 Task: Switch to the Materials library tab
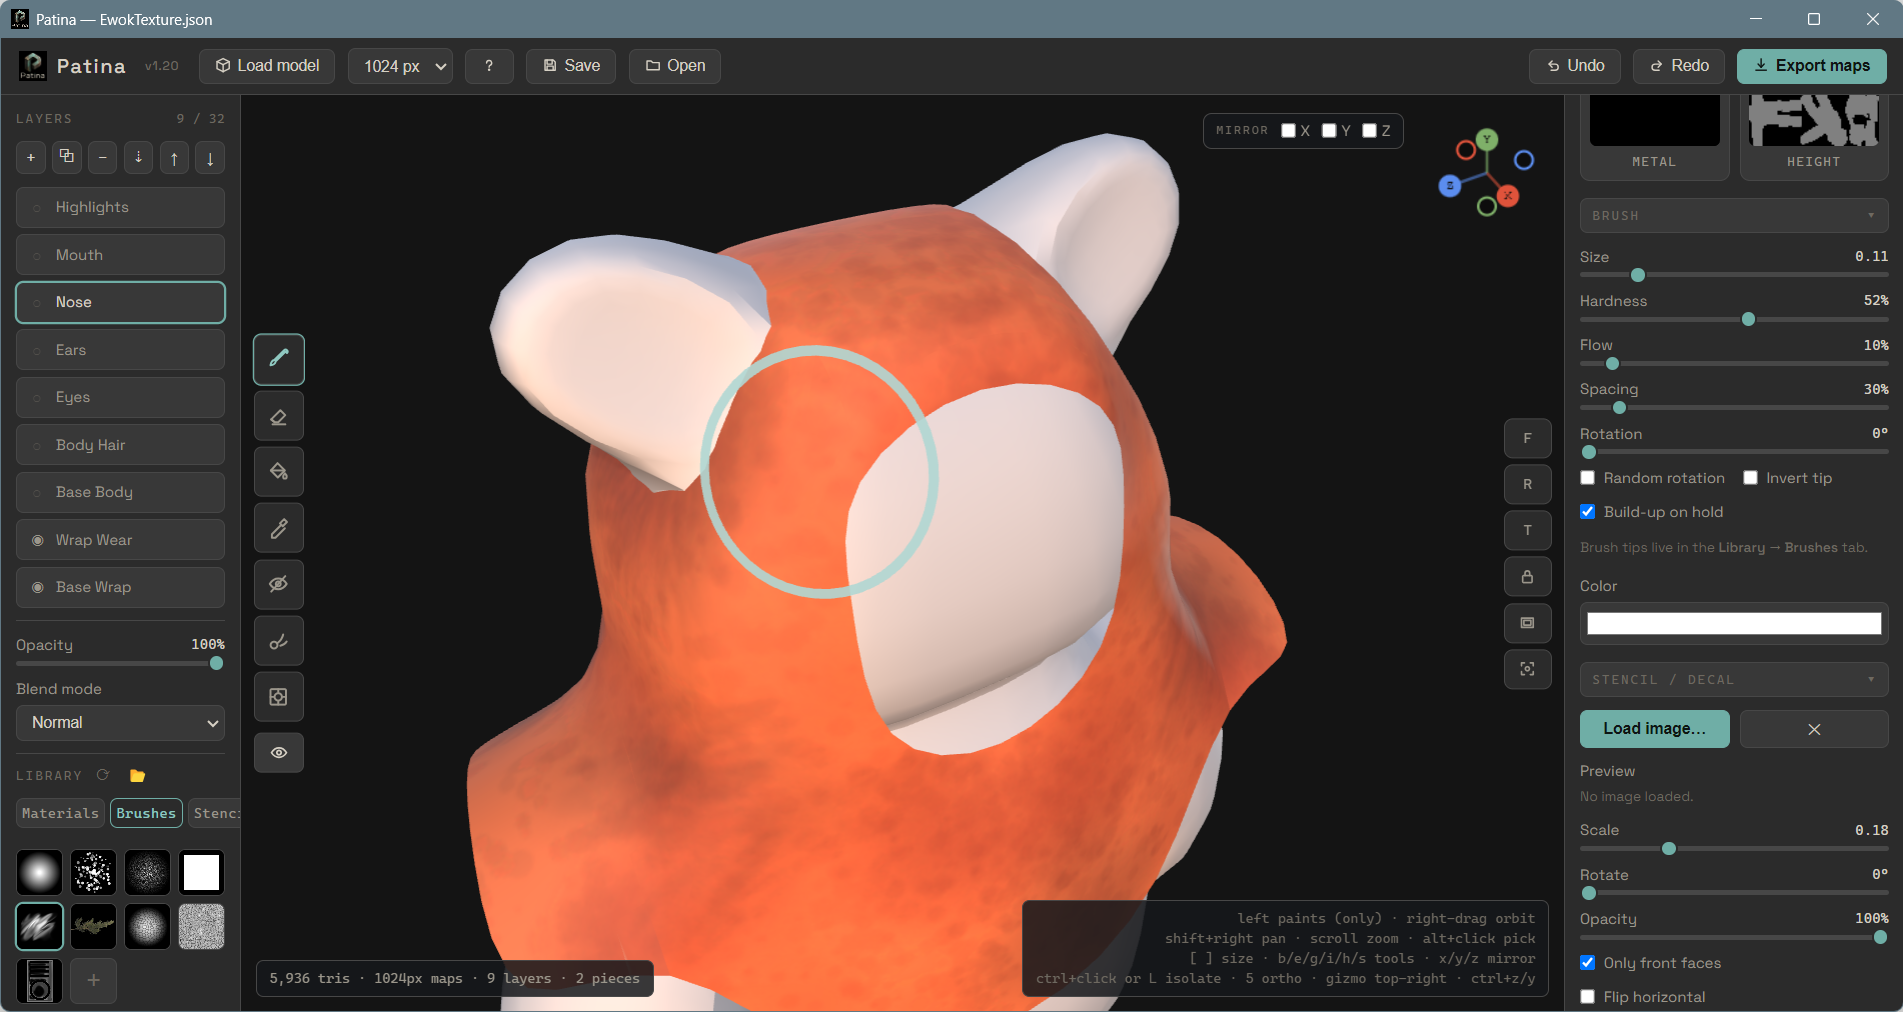[x=60, y=813]
